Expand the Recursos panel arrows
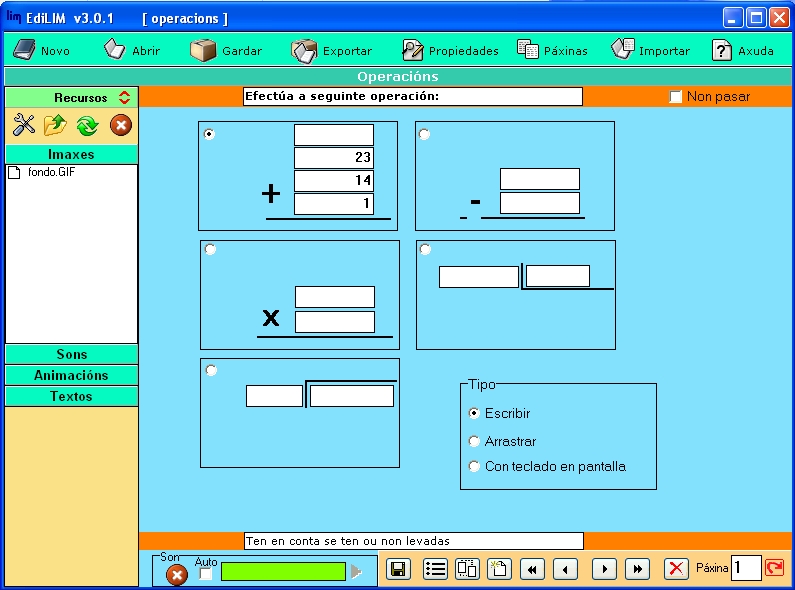The image size is (795, 590). click(x=124, y=97)
